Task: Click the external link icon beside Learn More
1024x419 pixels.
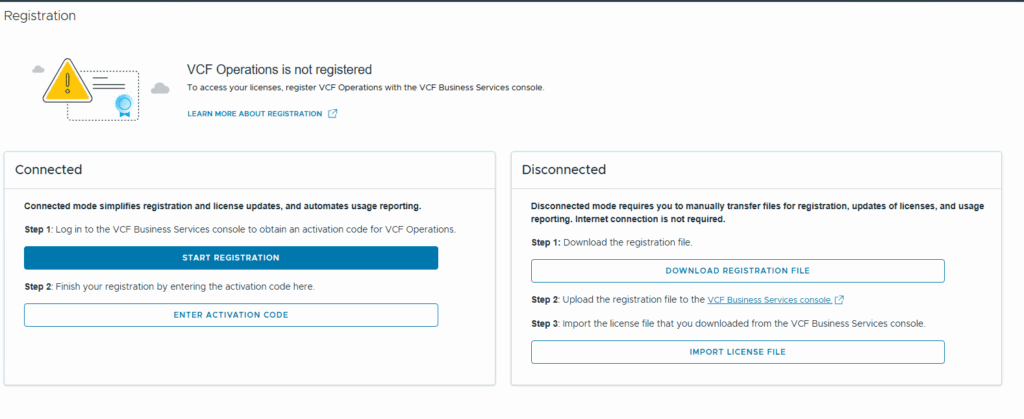Action: click(x=332, y=114)
